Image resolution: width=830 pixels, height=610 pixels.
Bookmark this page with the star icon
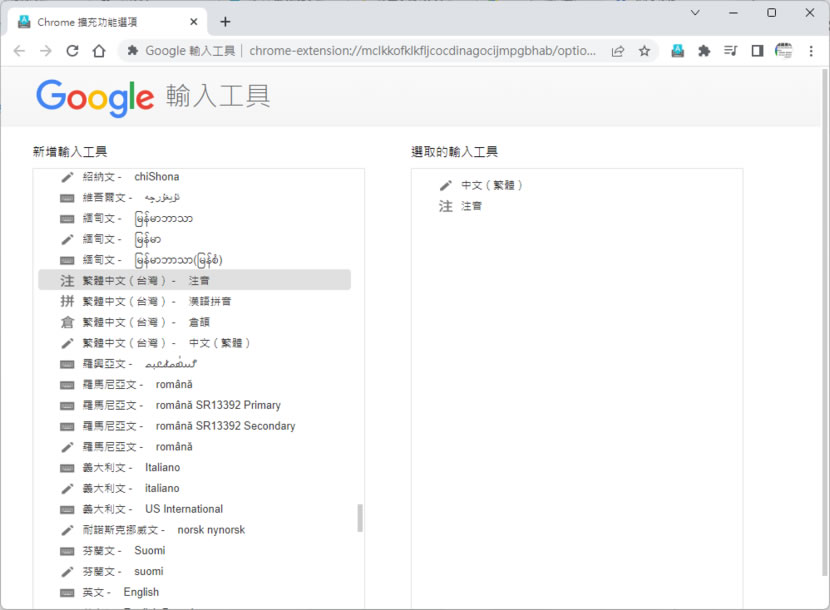[644, 51]
